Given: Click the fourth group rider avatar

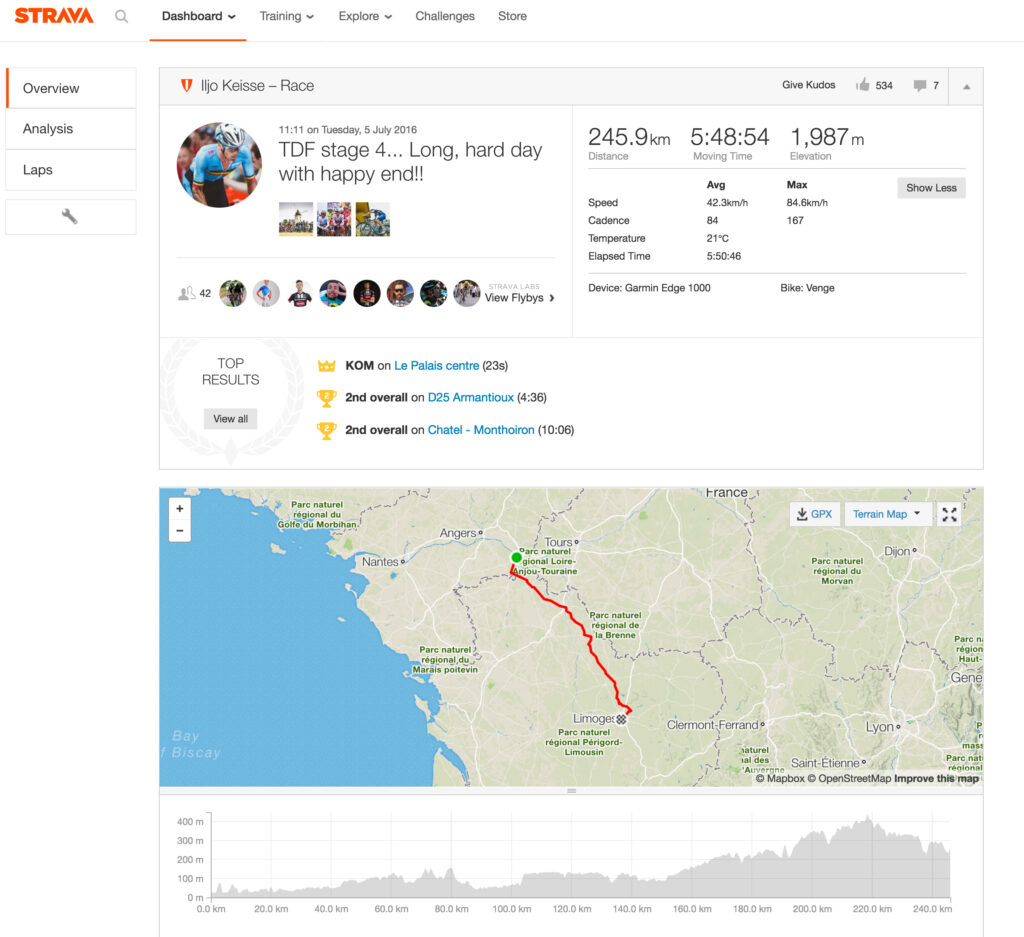Looking at the screenshot, I should pyautogui.click(x=333, y=293).
